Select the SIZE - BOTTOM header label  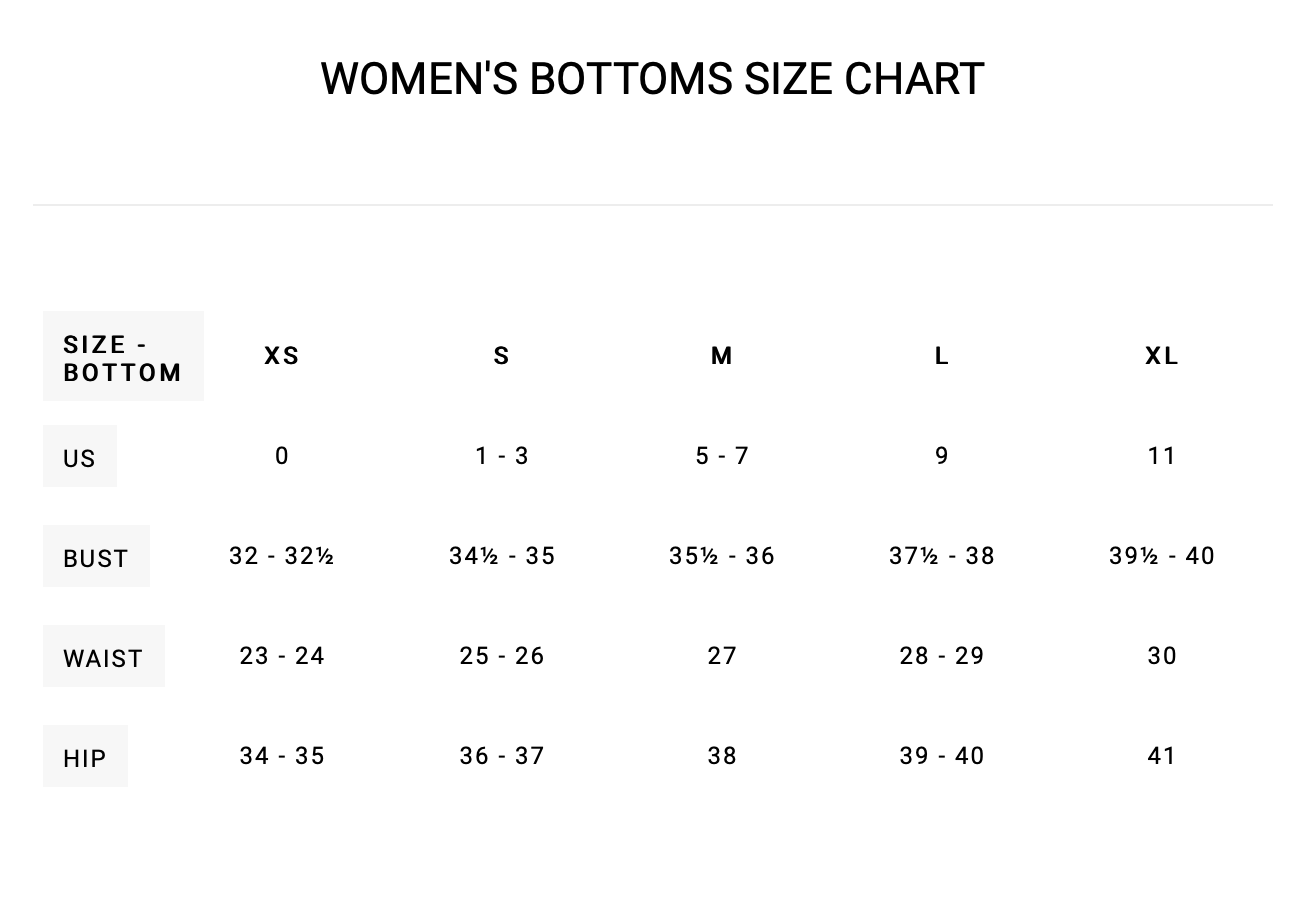[x=123, y=358]
